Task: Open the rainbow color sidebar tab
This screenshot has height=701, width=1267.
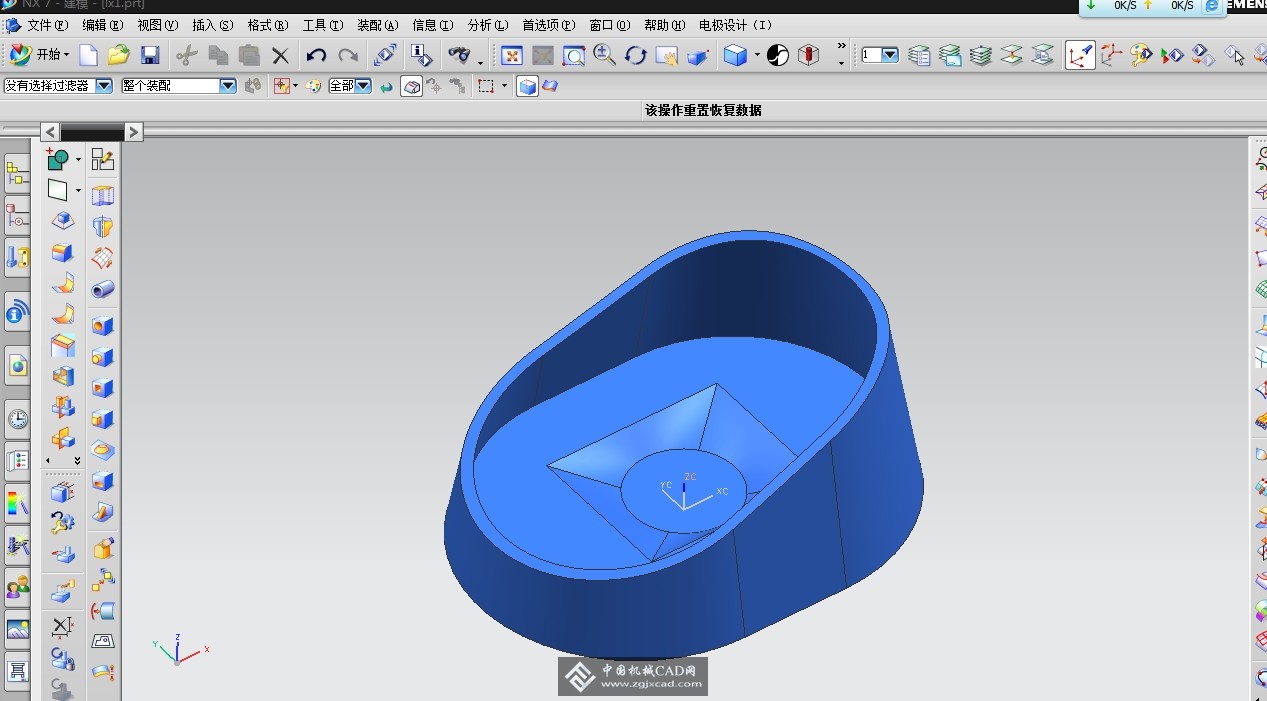Action: coord(17,503)
